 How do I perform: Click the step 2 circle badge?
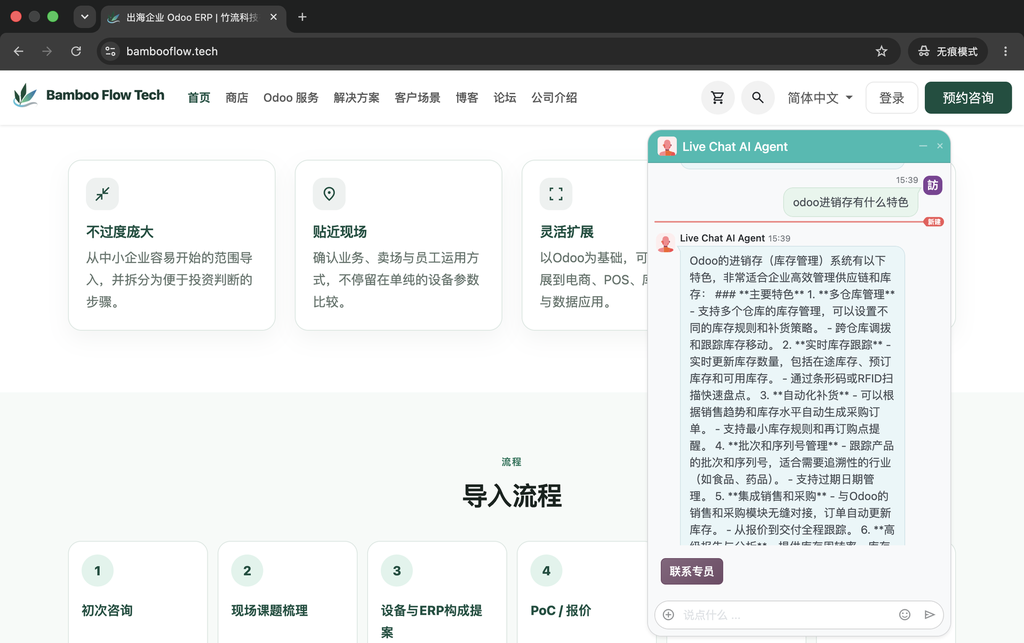coord(247,571)
